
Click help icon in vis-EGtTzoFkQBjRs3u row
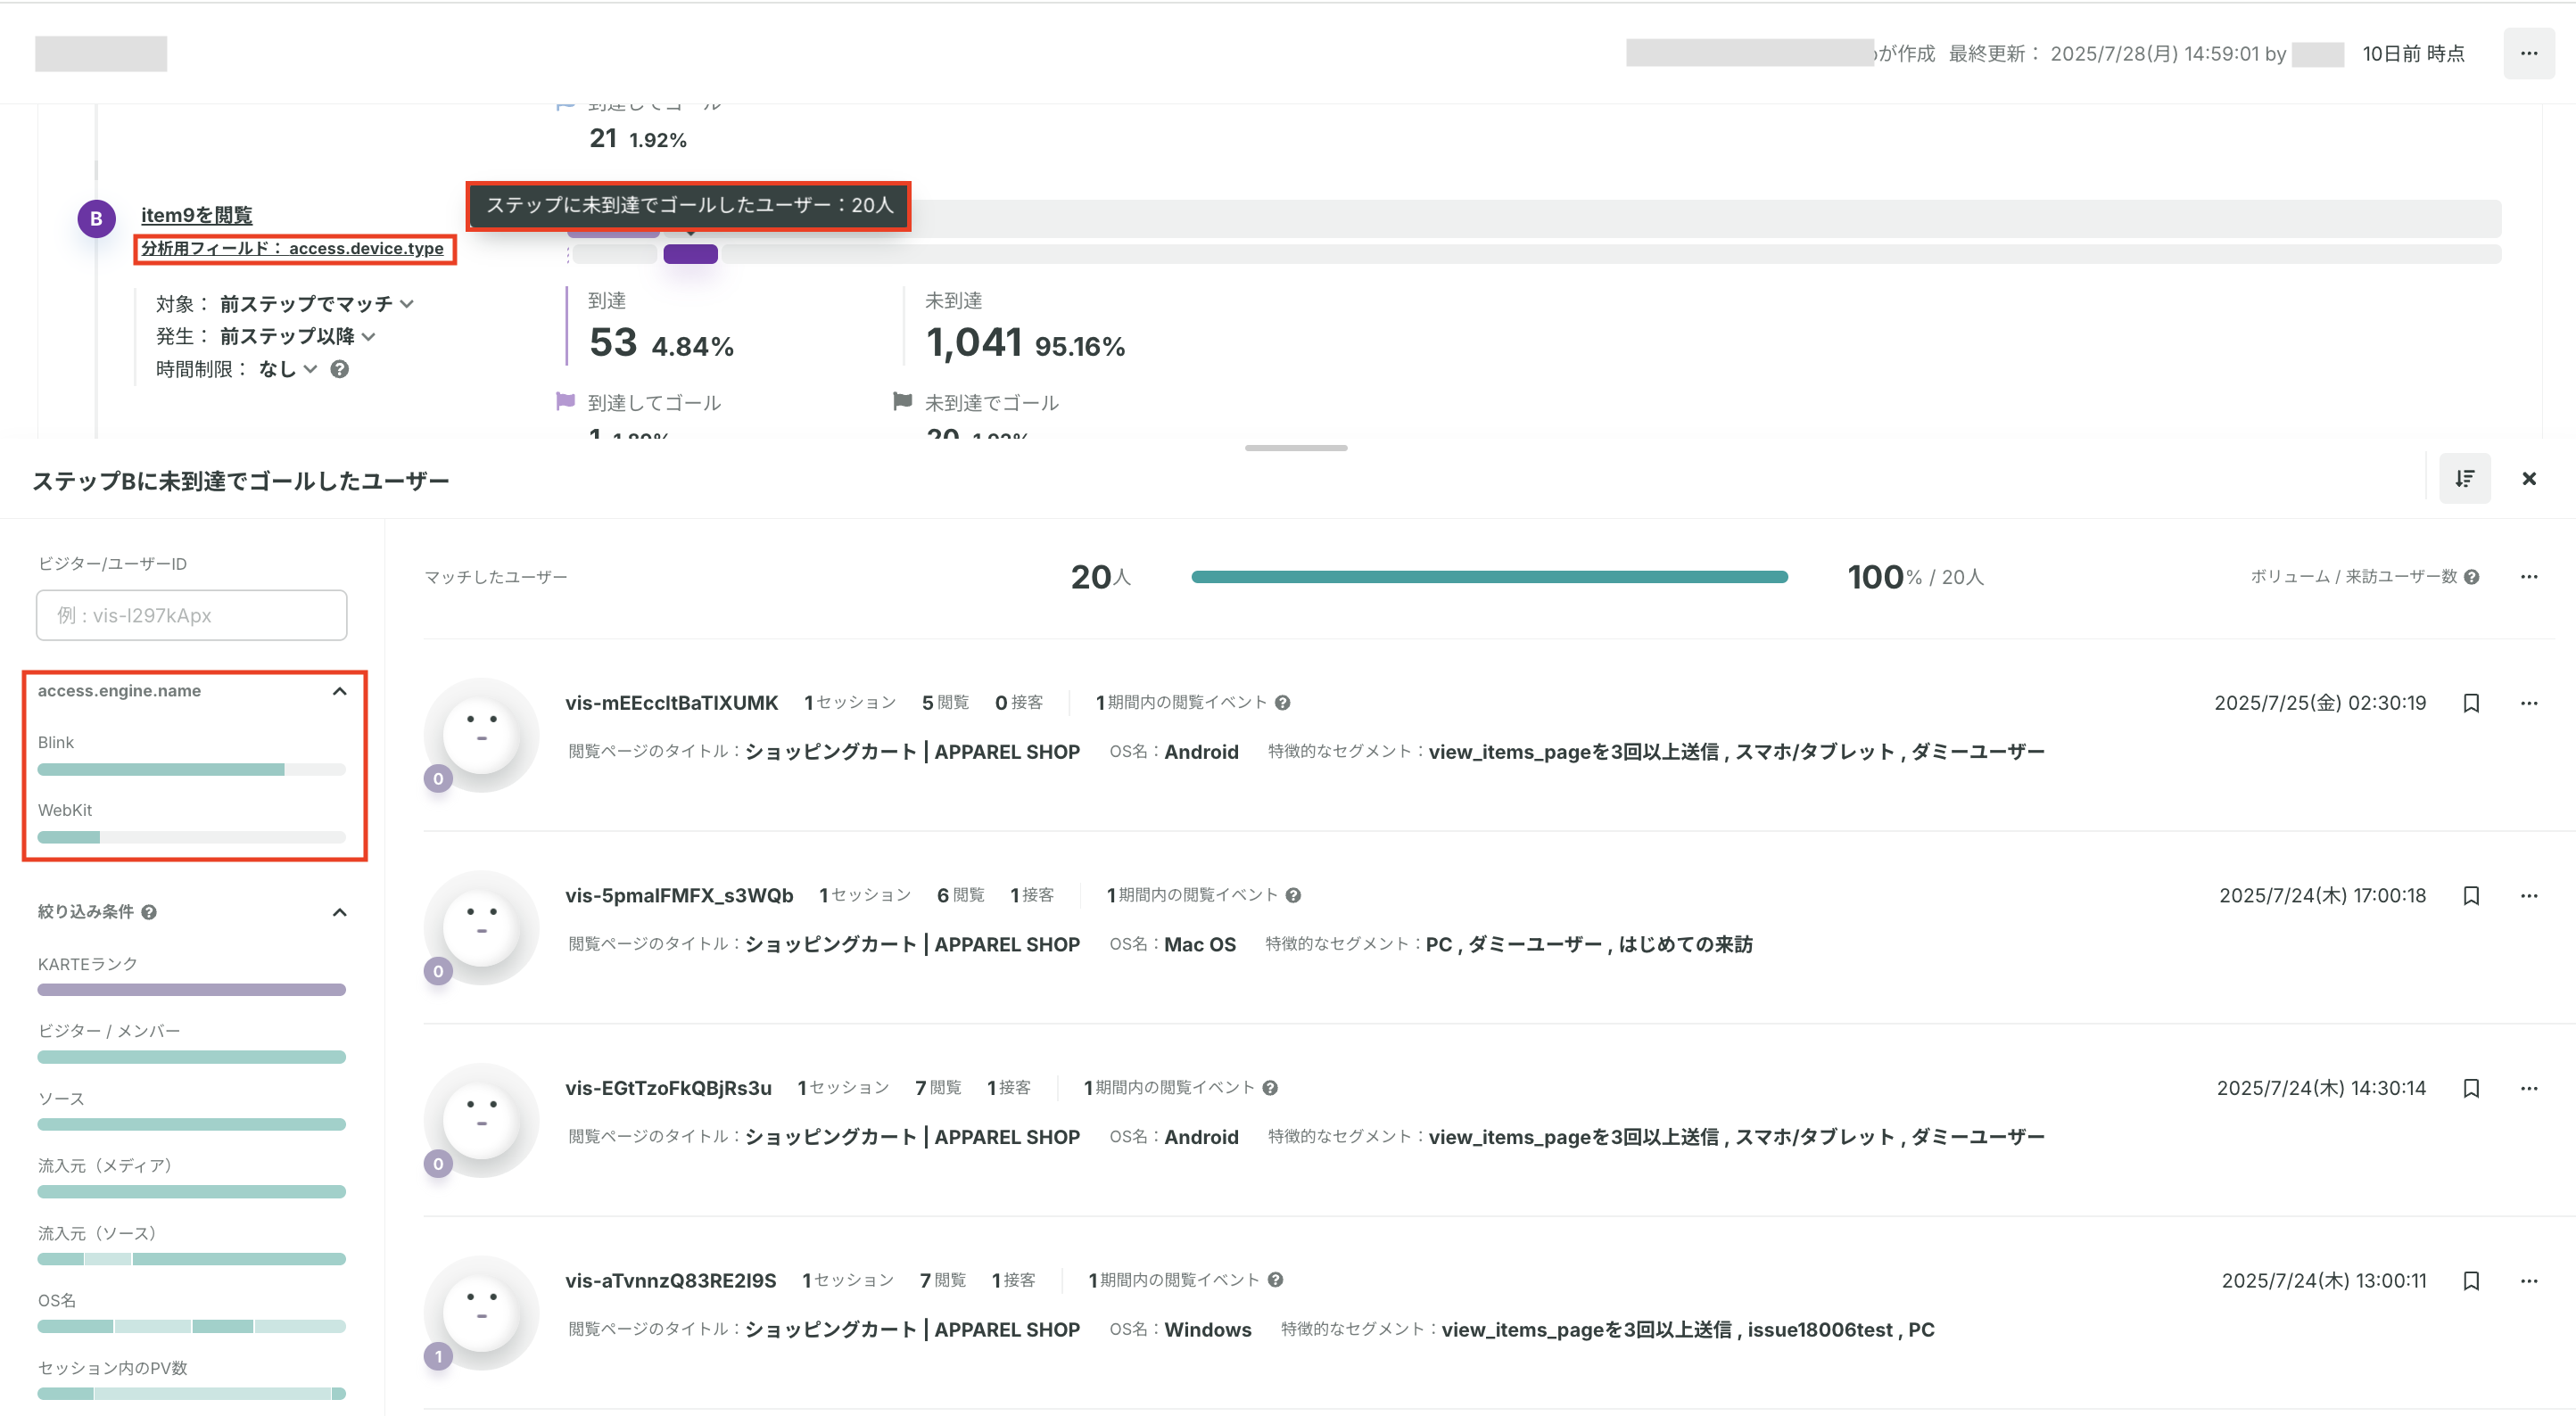click(x=1270, y=1088)
